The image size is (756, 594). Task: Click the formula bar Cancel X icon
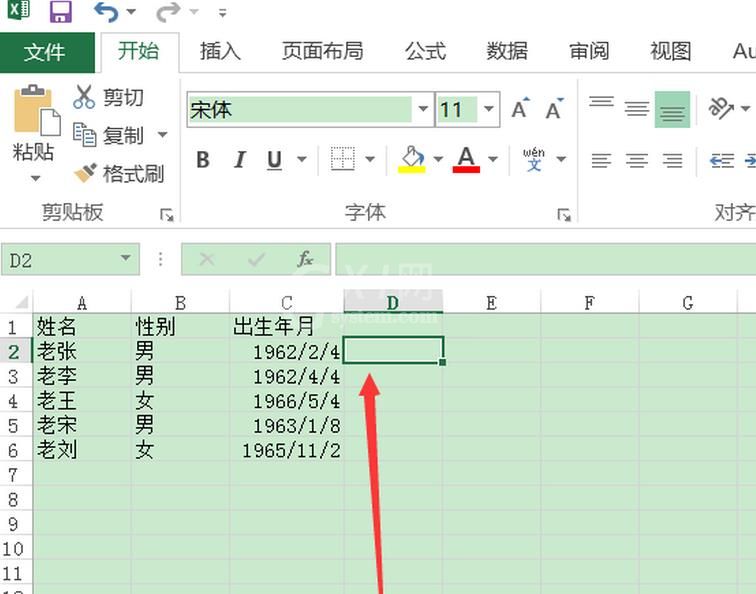click(x=207, y=259)
